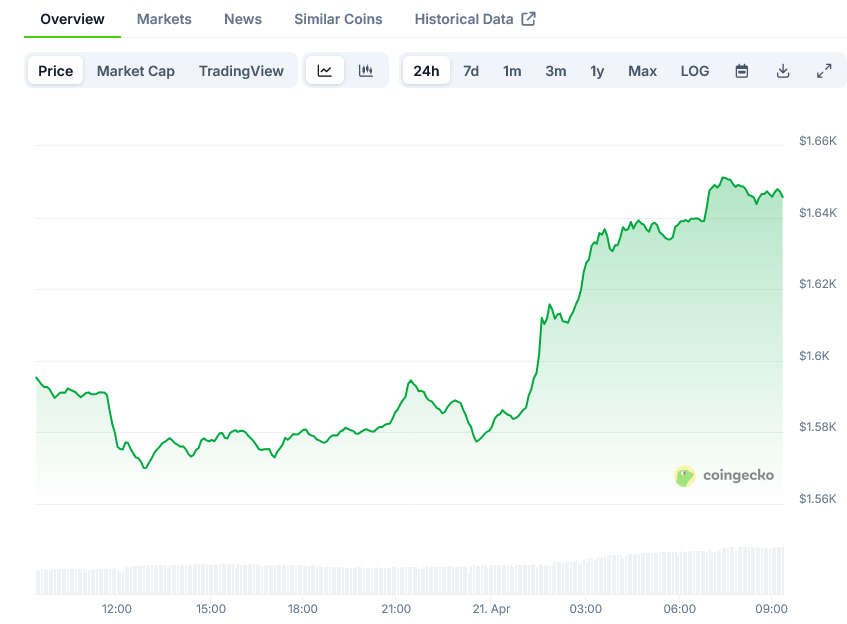Expand chart to fullscreen
Screen dimensions: 847x624
click(824, 71)
